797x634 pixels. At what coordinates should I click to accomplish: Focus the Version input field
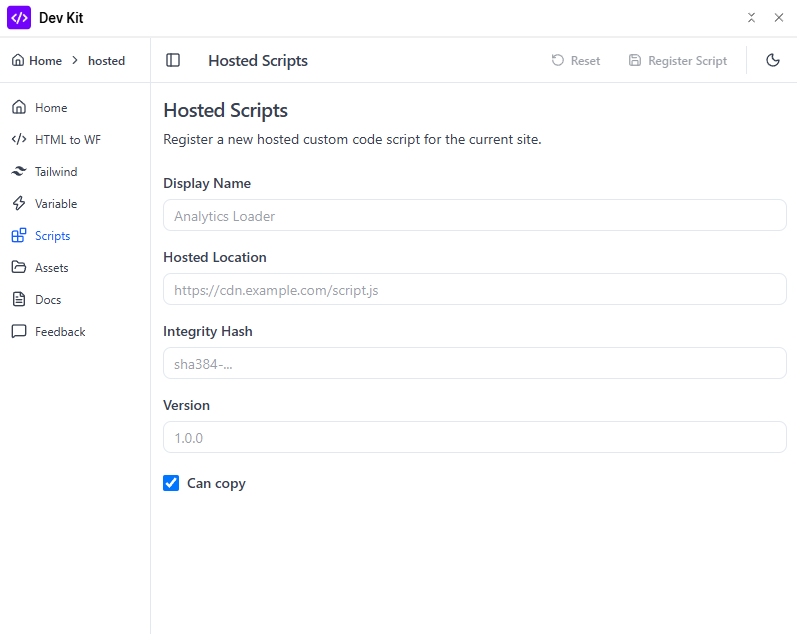pos(475,437)
